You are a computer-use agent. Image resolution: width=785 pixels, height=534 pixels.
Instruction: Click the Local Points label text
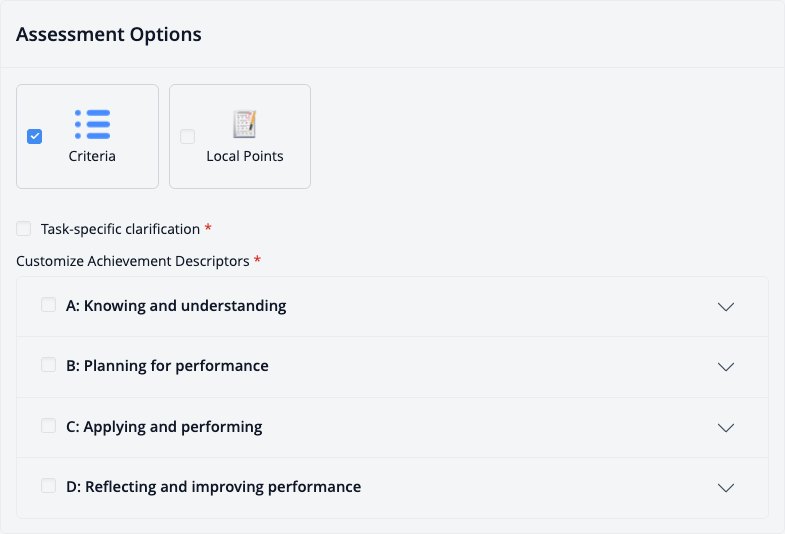[x=245, y=156]
